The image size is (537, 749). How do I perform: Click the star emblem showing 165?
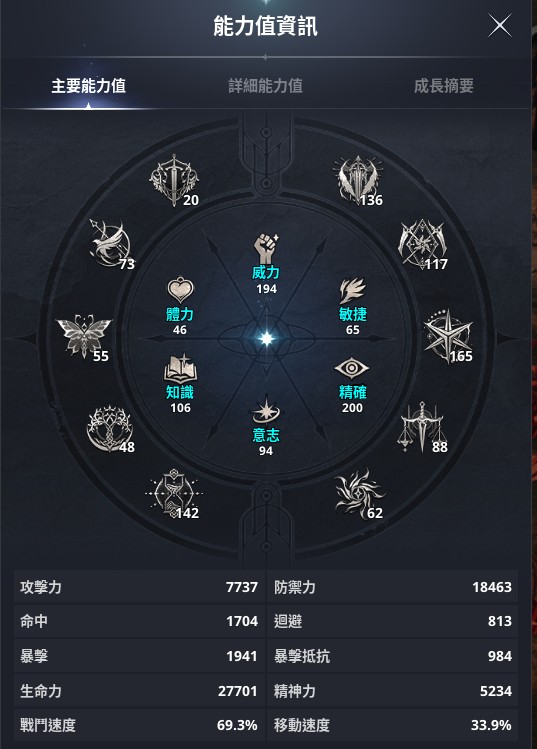pyautogui.click(x=448, y=336)
